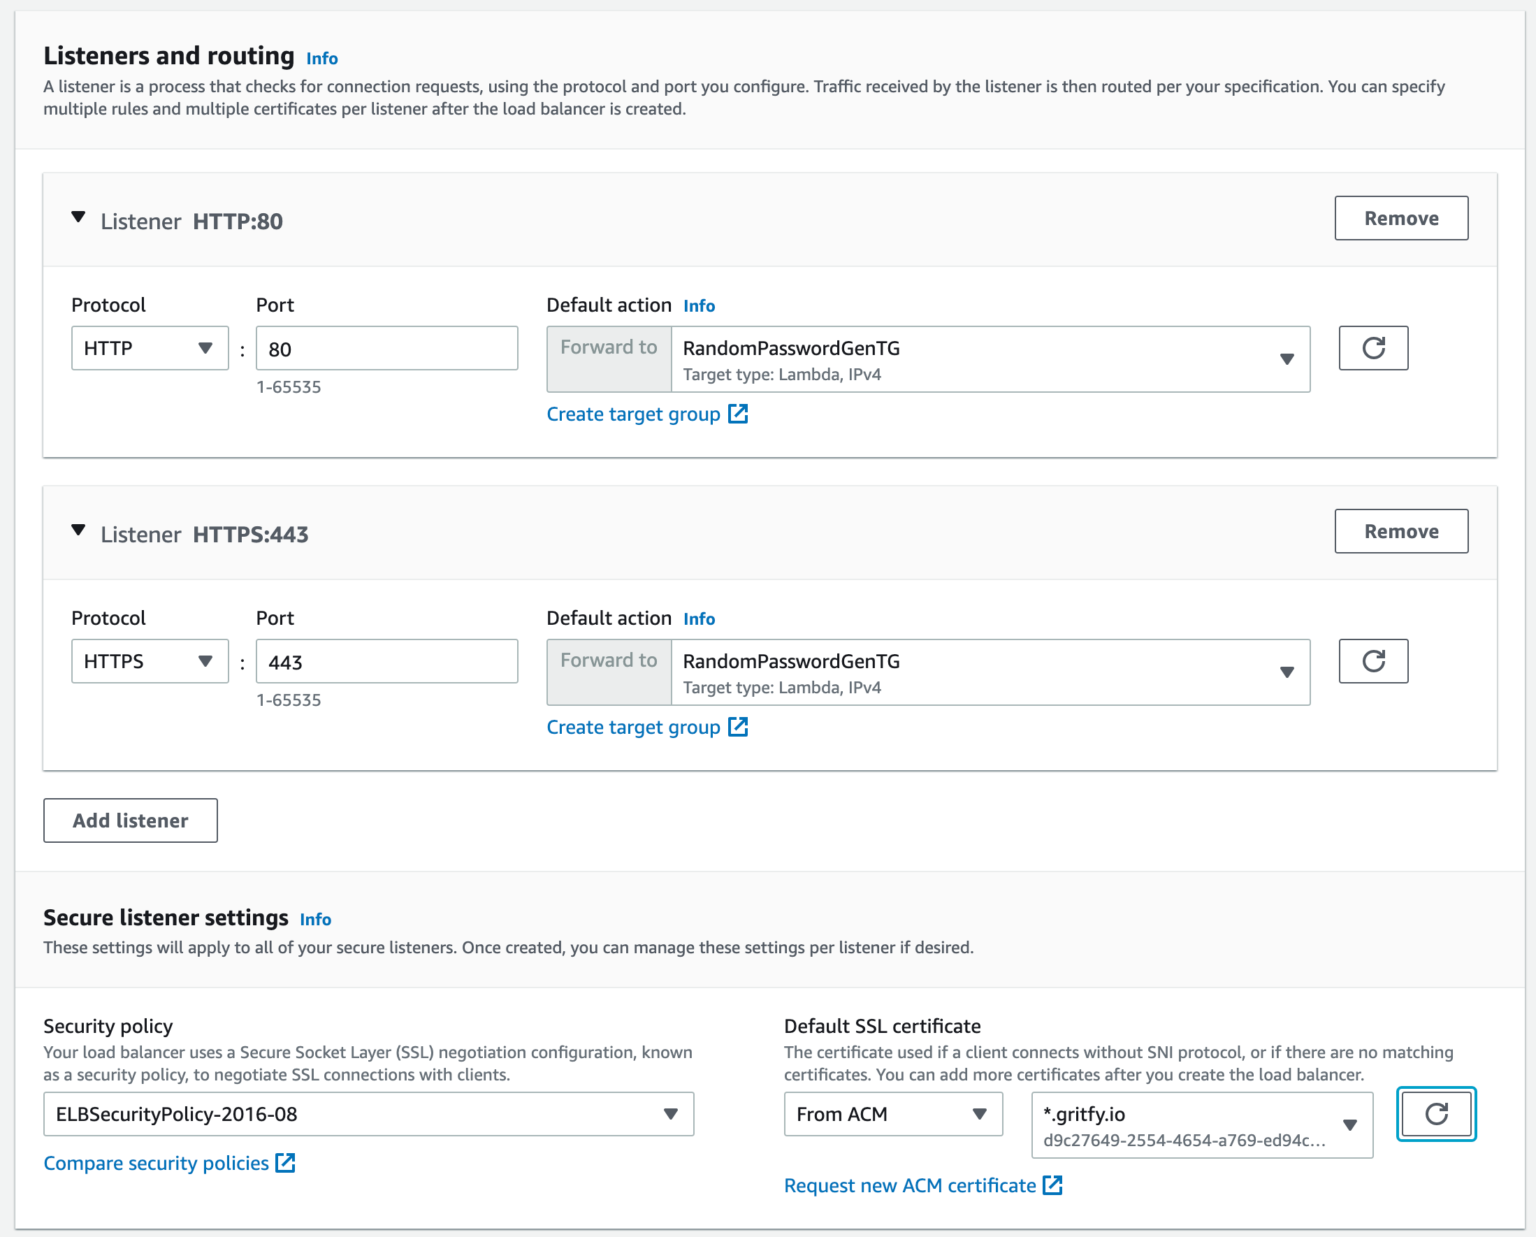
Task: Click external link icon beside Request new ACM certificate
Action: click(1053, 1185)
